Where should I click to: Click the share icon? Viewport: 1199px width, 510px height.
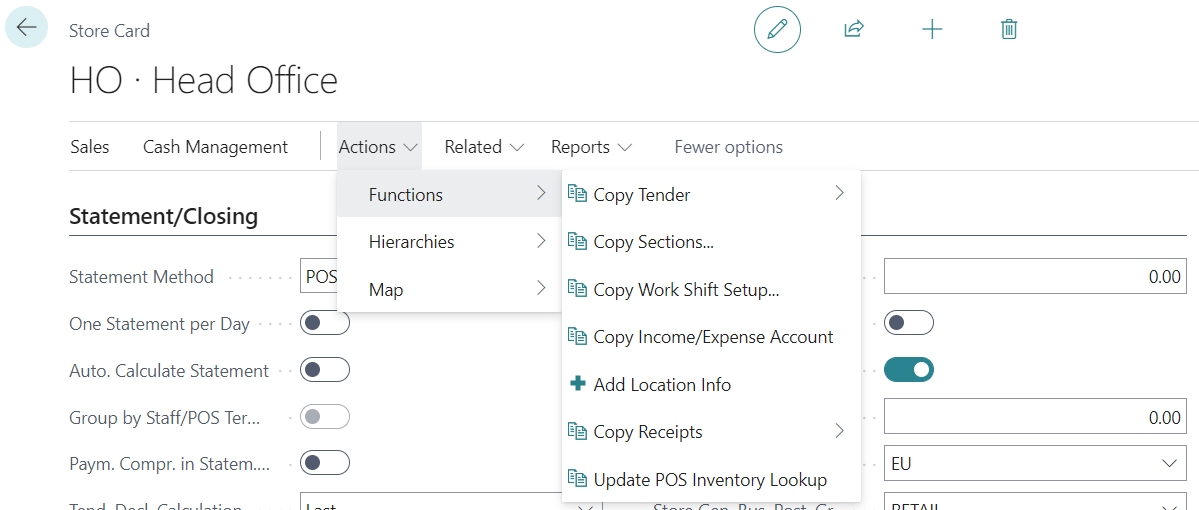(853, 29)
